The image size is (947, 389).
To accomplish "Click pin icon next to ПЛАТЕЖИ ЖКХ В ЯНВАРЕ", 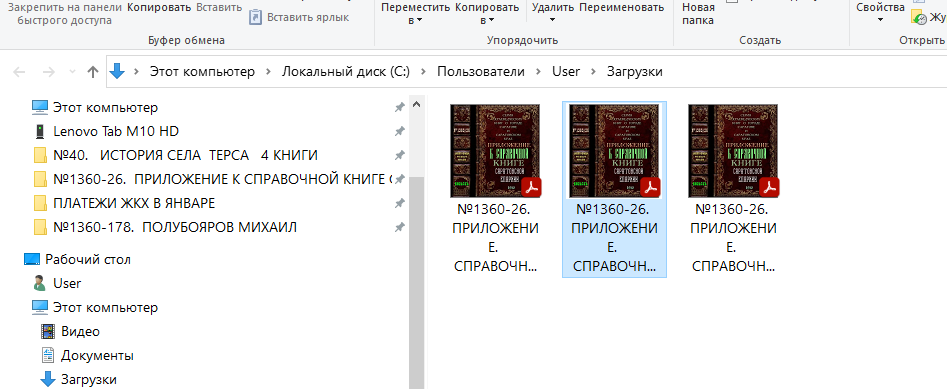I will [x=399, y=203].
